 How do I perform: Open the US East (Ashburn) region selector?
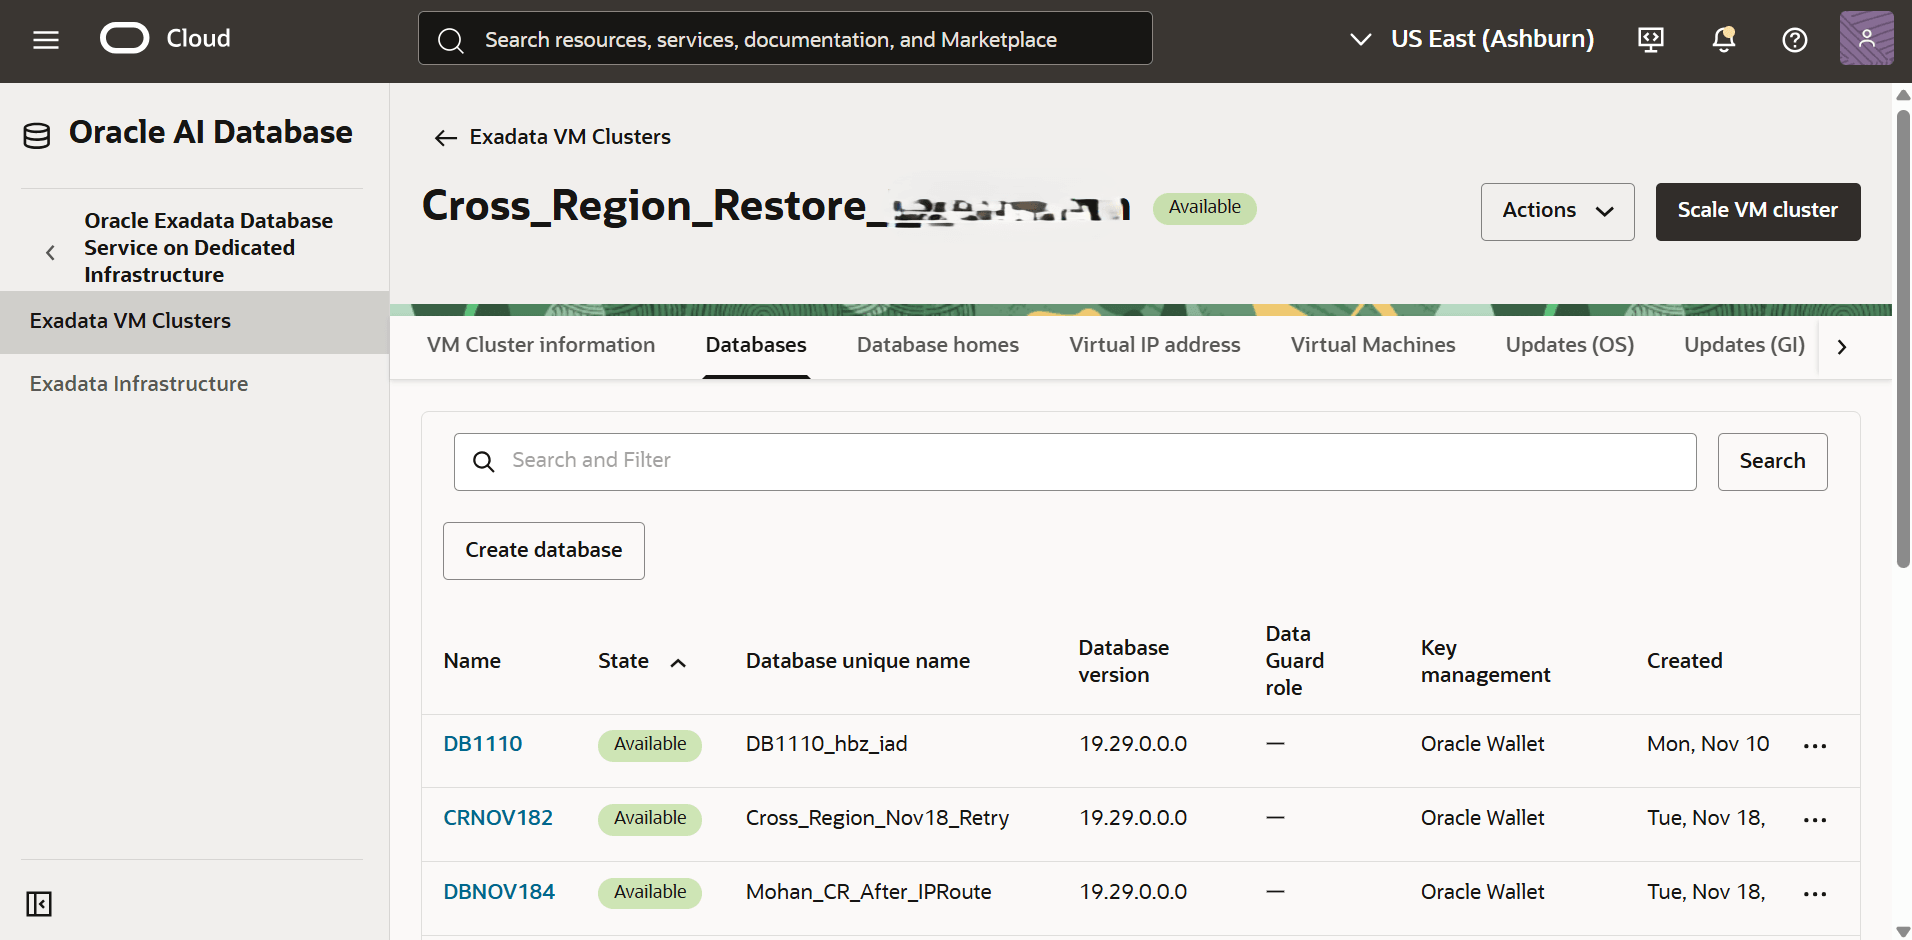[x=1471, y=38]
